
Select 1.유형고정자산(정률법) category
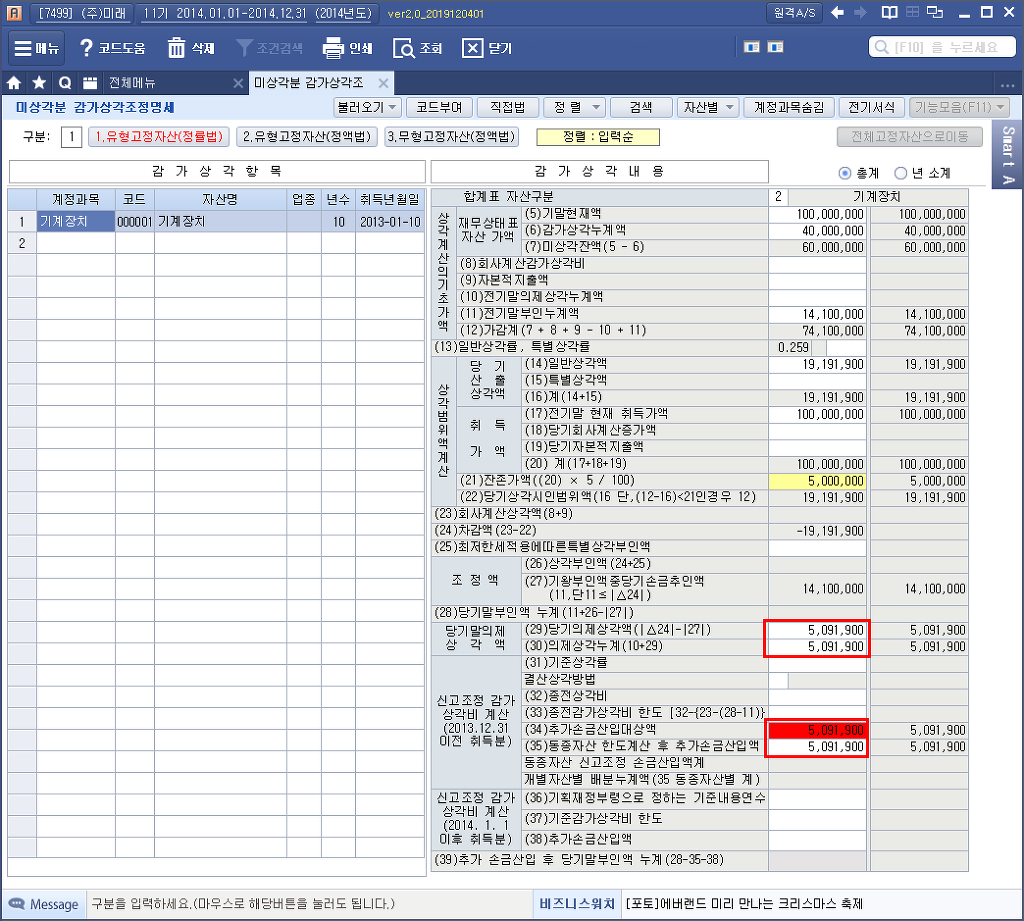click(159, 137)
